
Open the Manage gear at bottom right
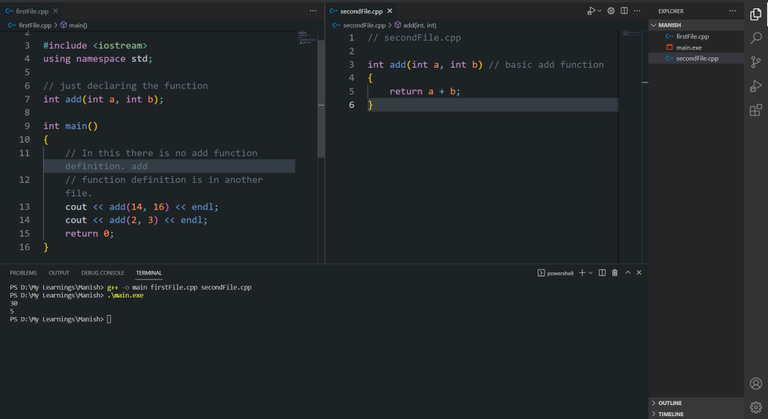point(756,407)
